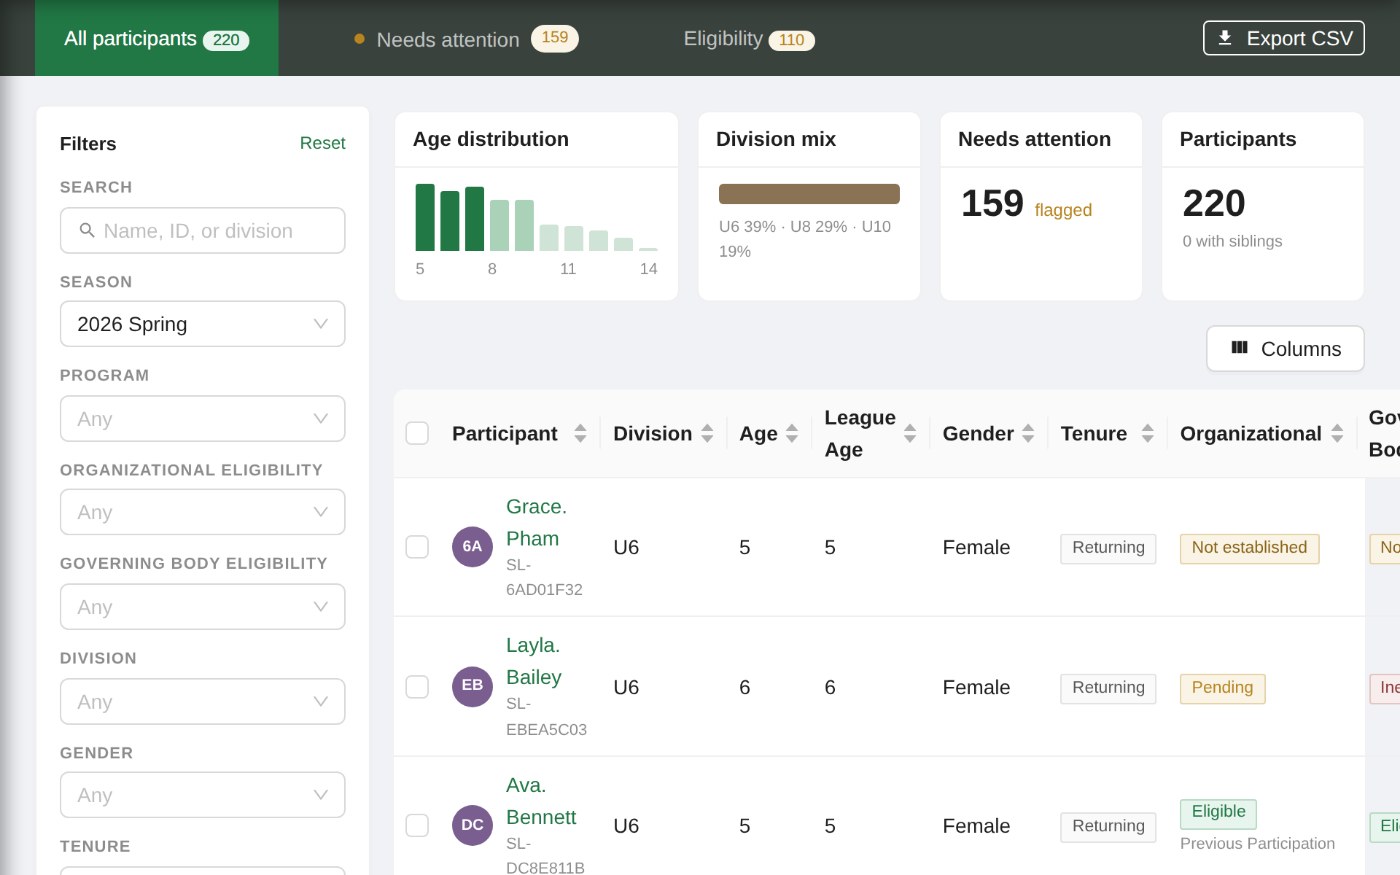Click the 110 badge on the Eligibility tab
The height and width of the screenshot is (875, 1400).
[791, 40]
